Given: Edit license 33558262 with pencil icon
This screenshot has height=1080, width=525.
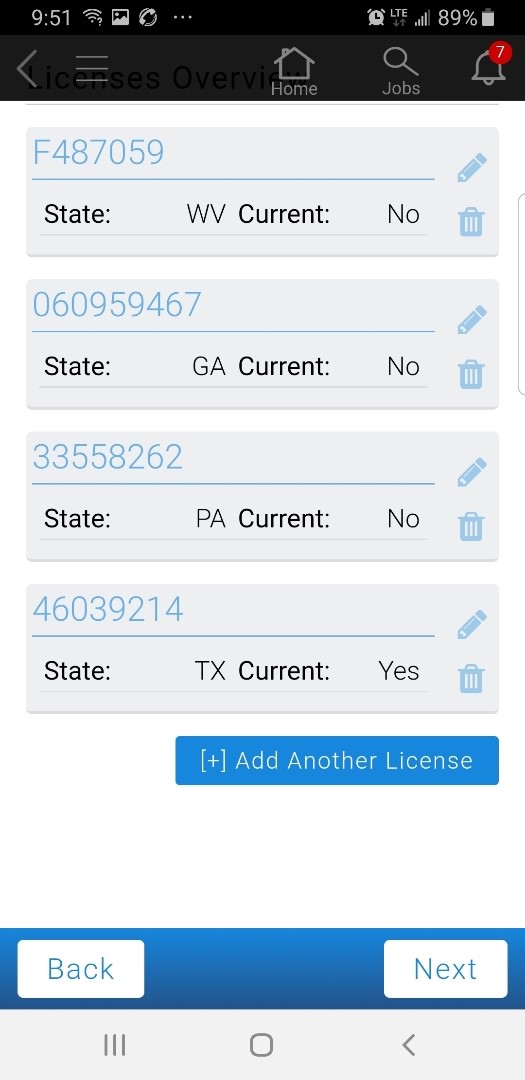Looking at the screenshot, I should tap(472, 472).
